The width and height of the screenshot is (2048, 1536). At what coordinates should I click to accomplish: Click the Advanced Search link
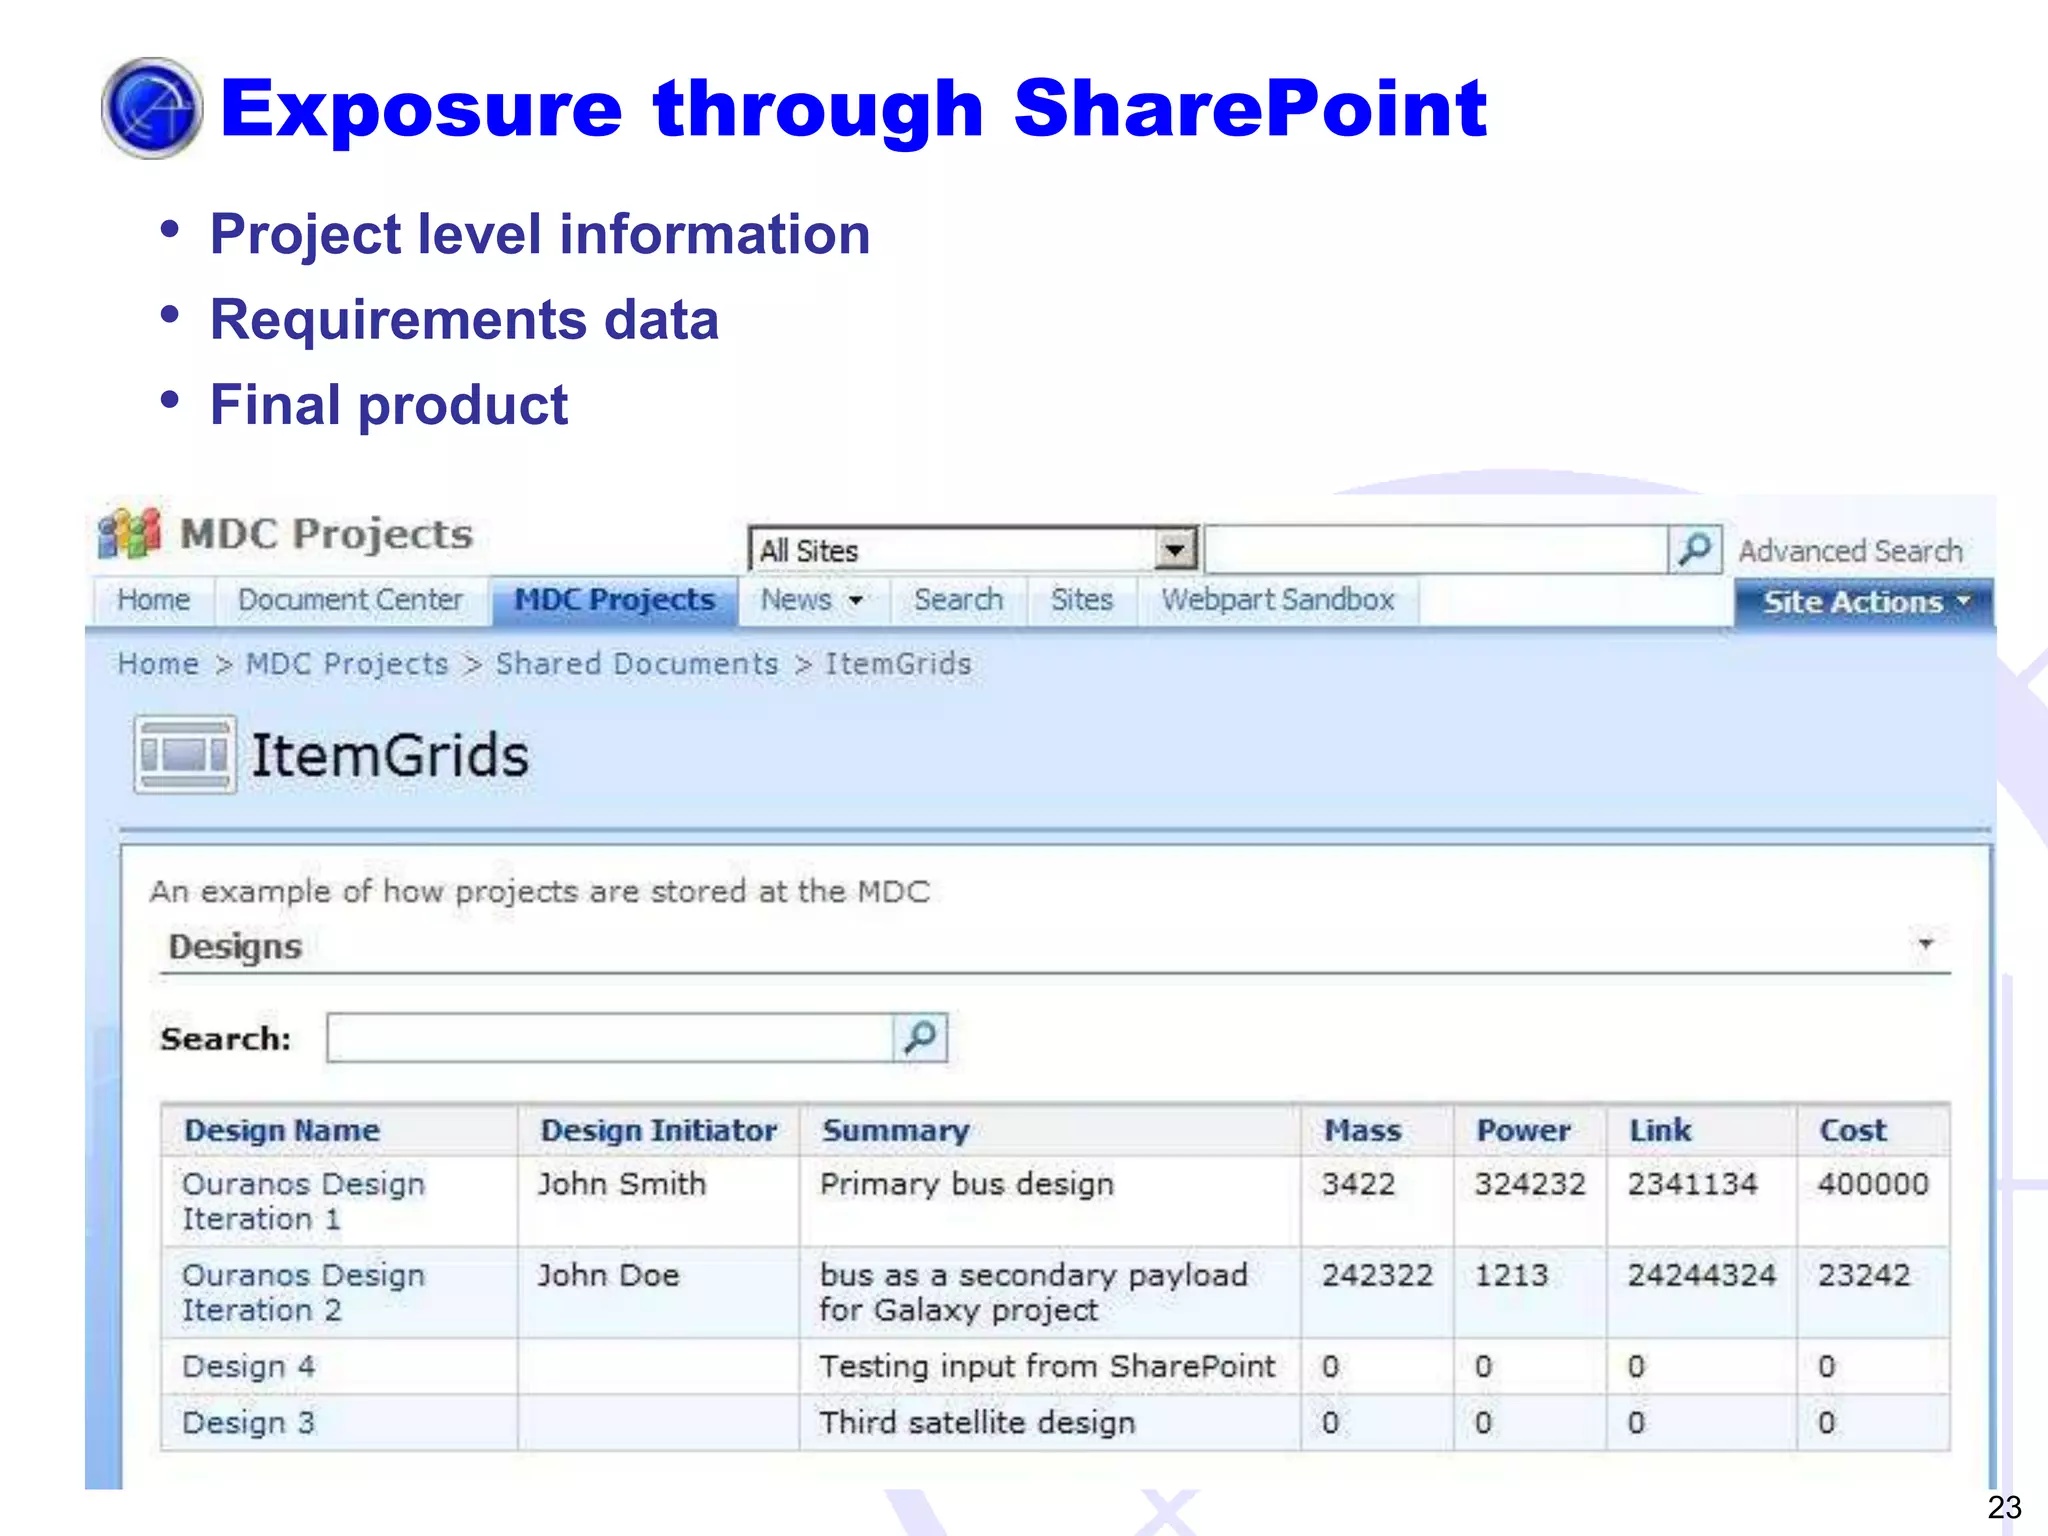pyautogui.click(x=1850, y=551)
